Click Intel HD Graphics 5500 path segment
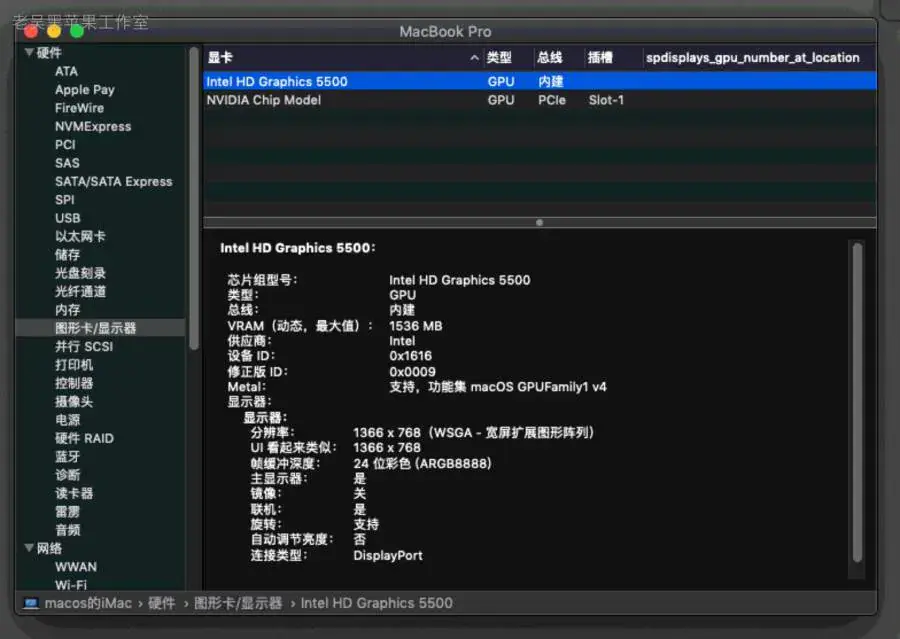 tap(377, 603)
